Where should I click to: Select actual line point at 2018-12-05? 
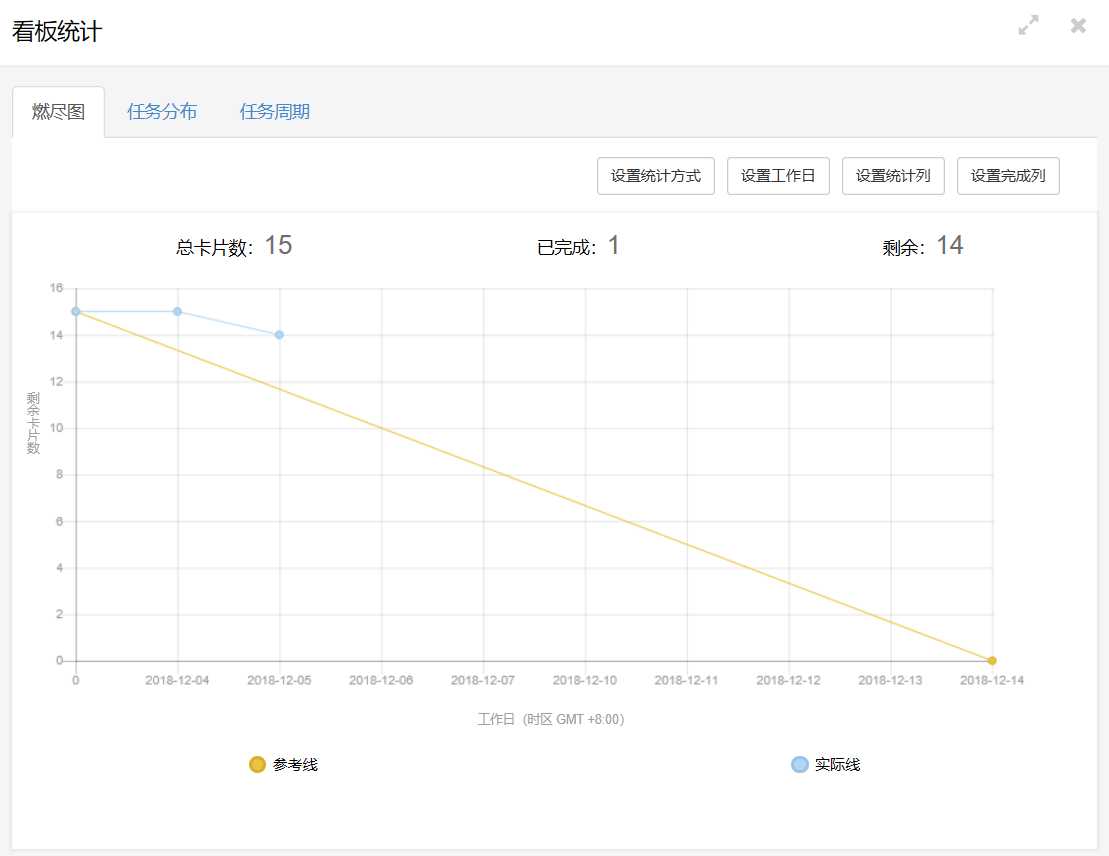[x=279, y=335]
